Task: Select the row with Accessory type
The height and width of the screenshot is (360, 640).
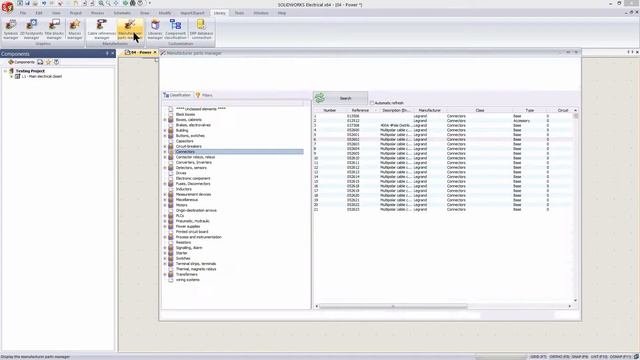Action: click(443, 121)
